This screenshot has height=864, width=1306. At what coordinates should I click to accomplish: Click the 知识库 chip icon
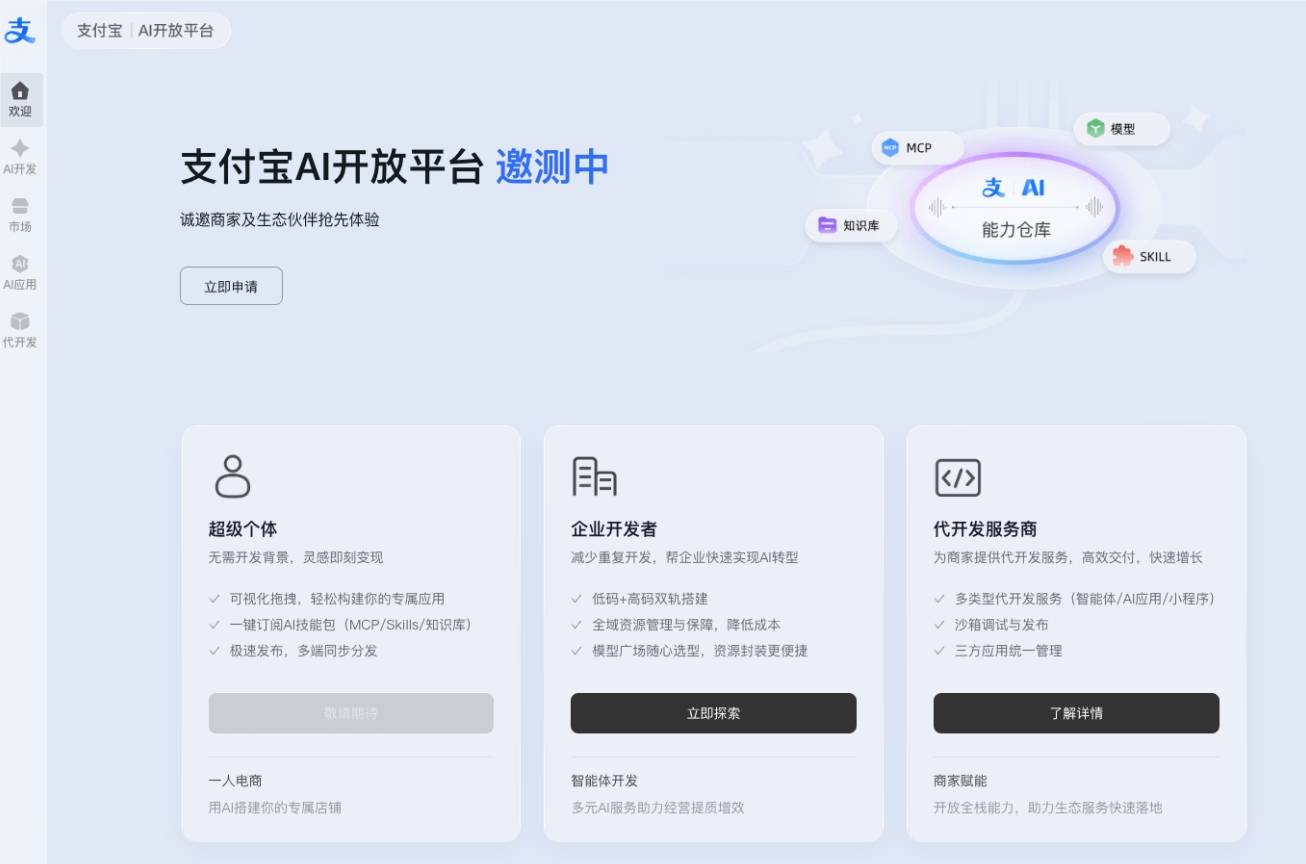(827, 225)
